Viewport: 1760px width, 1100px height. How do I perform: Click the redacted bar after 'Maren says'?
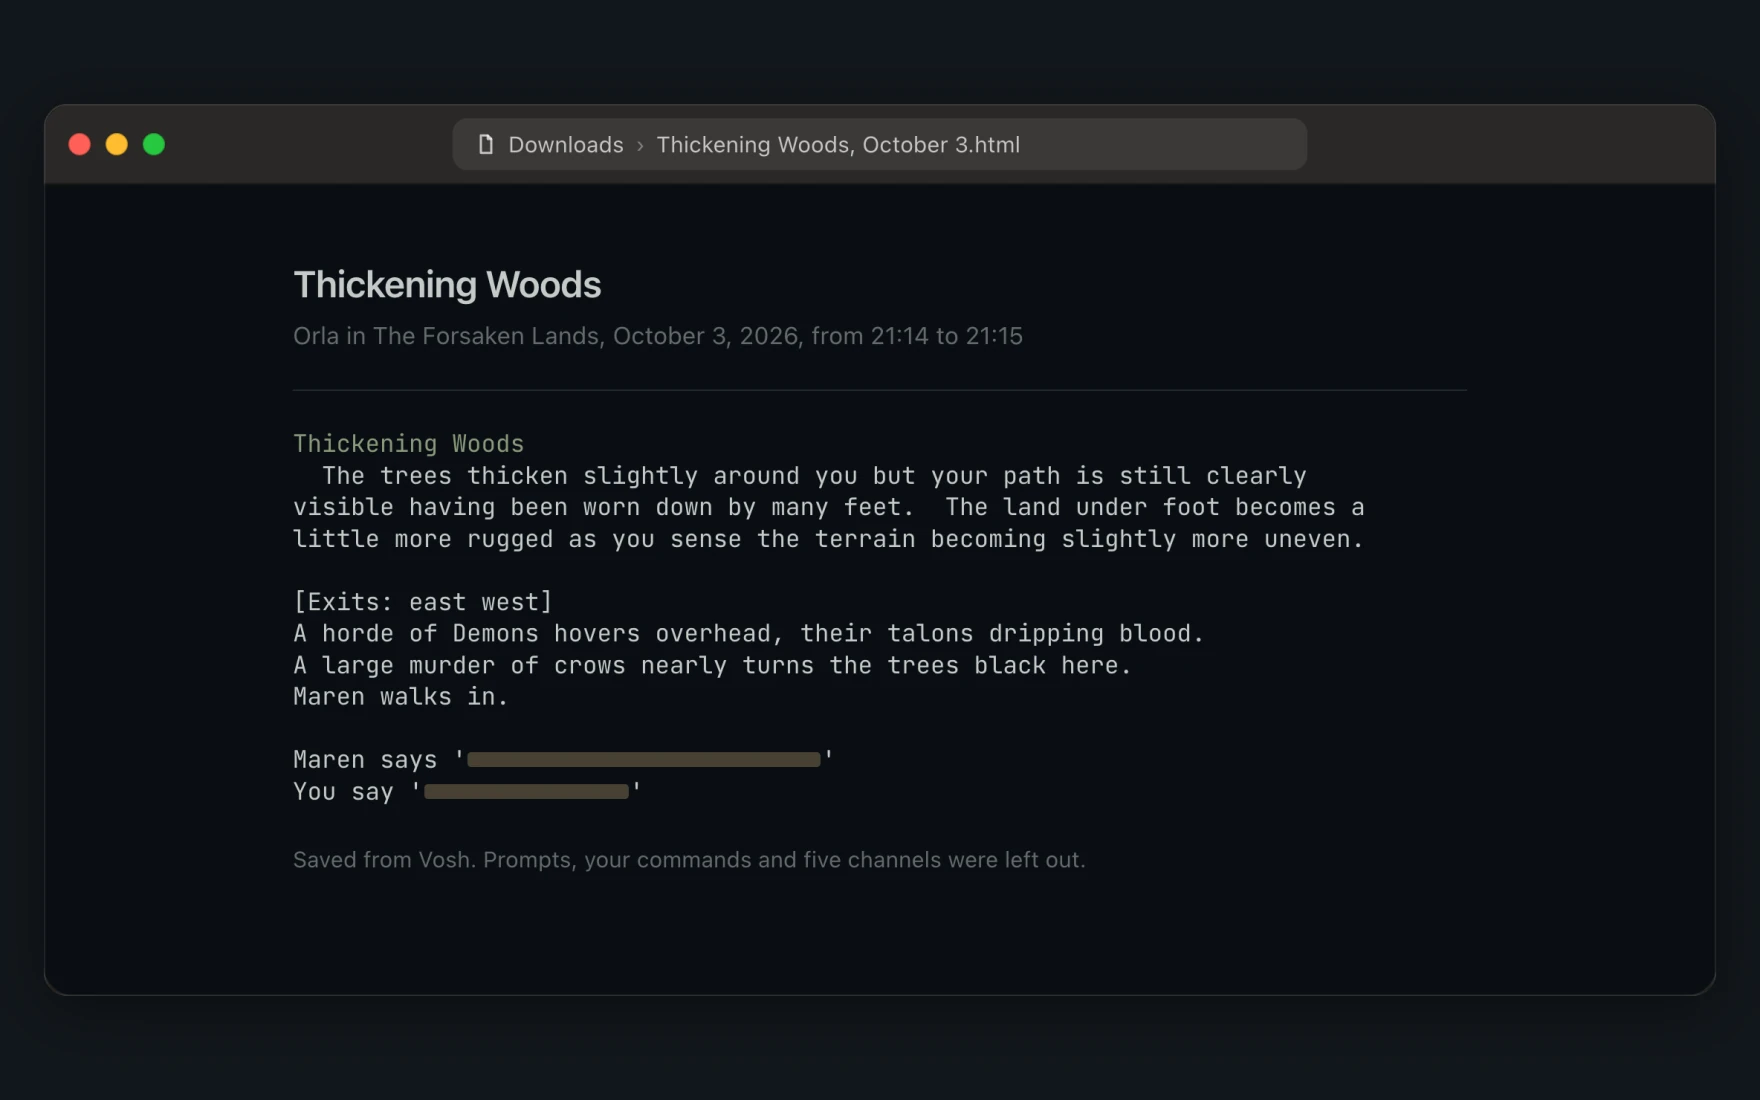[644, 760]
